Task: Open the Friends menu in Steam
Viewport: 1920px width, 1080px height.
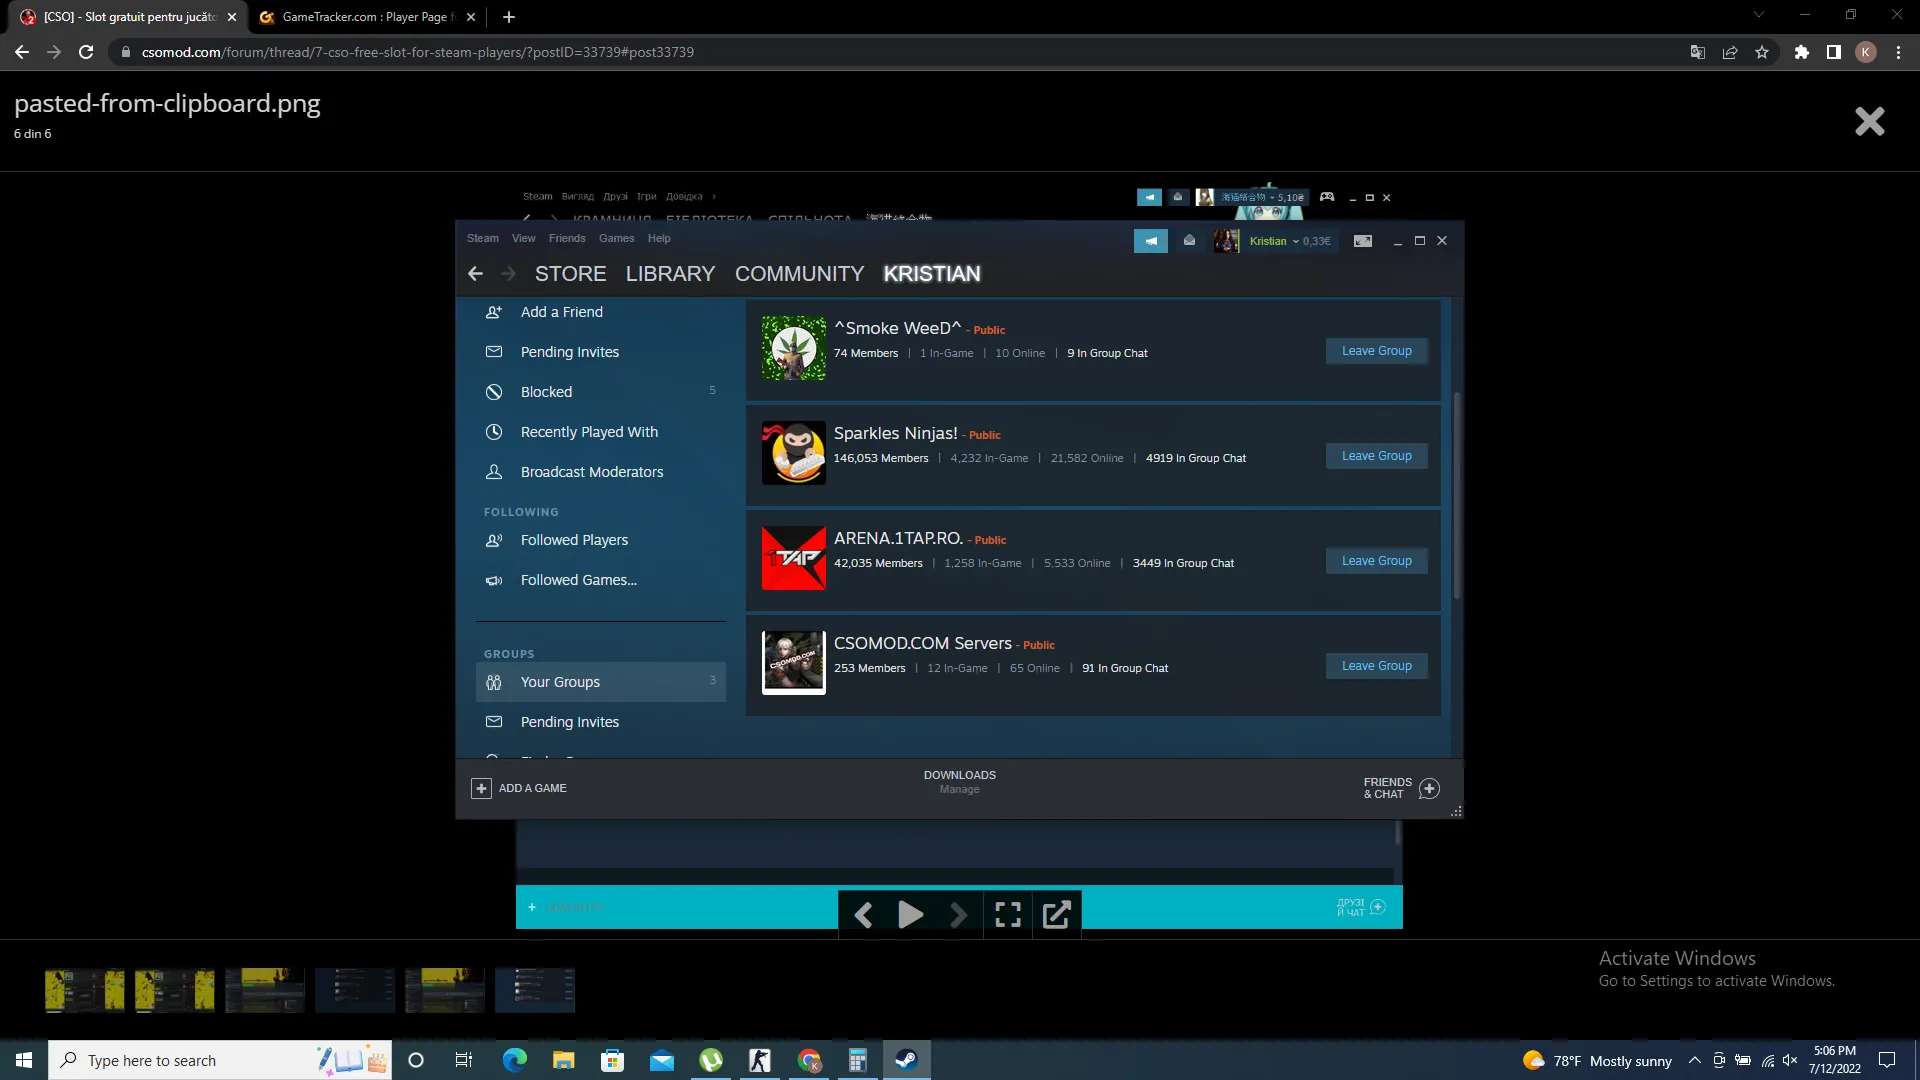Action: [x=567, y=238]
